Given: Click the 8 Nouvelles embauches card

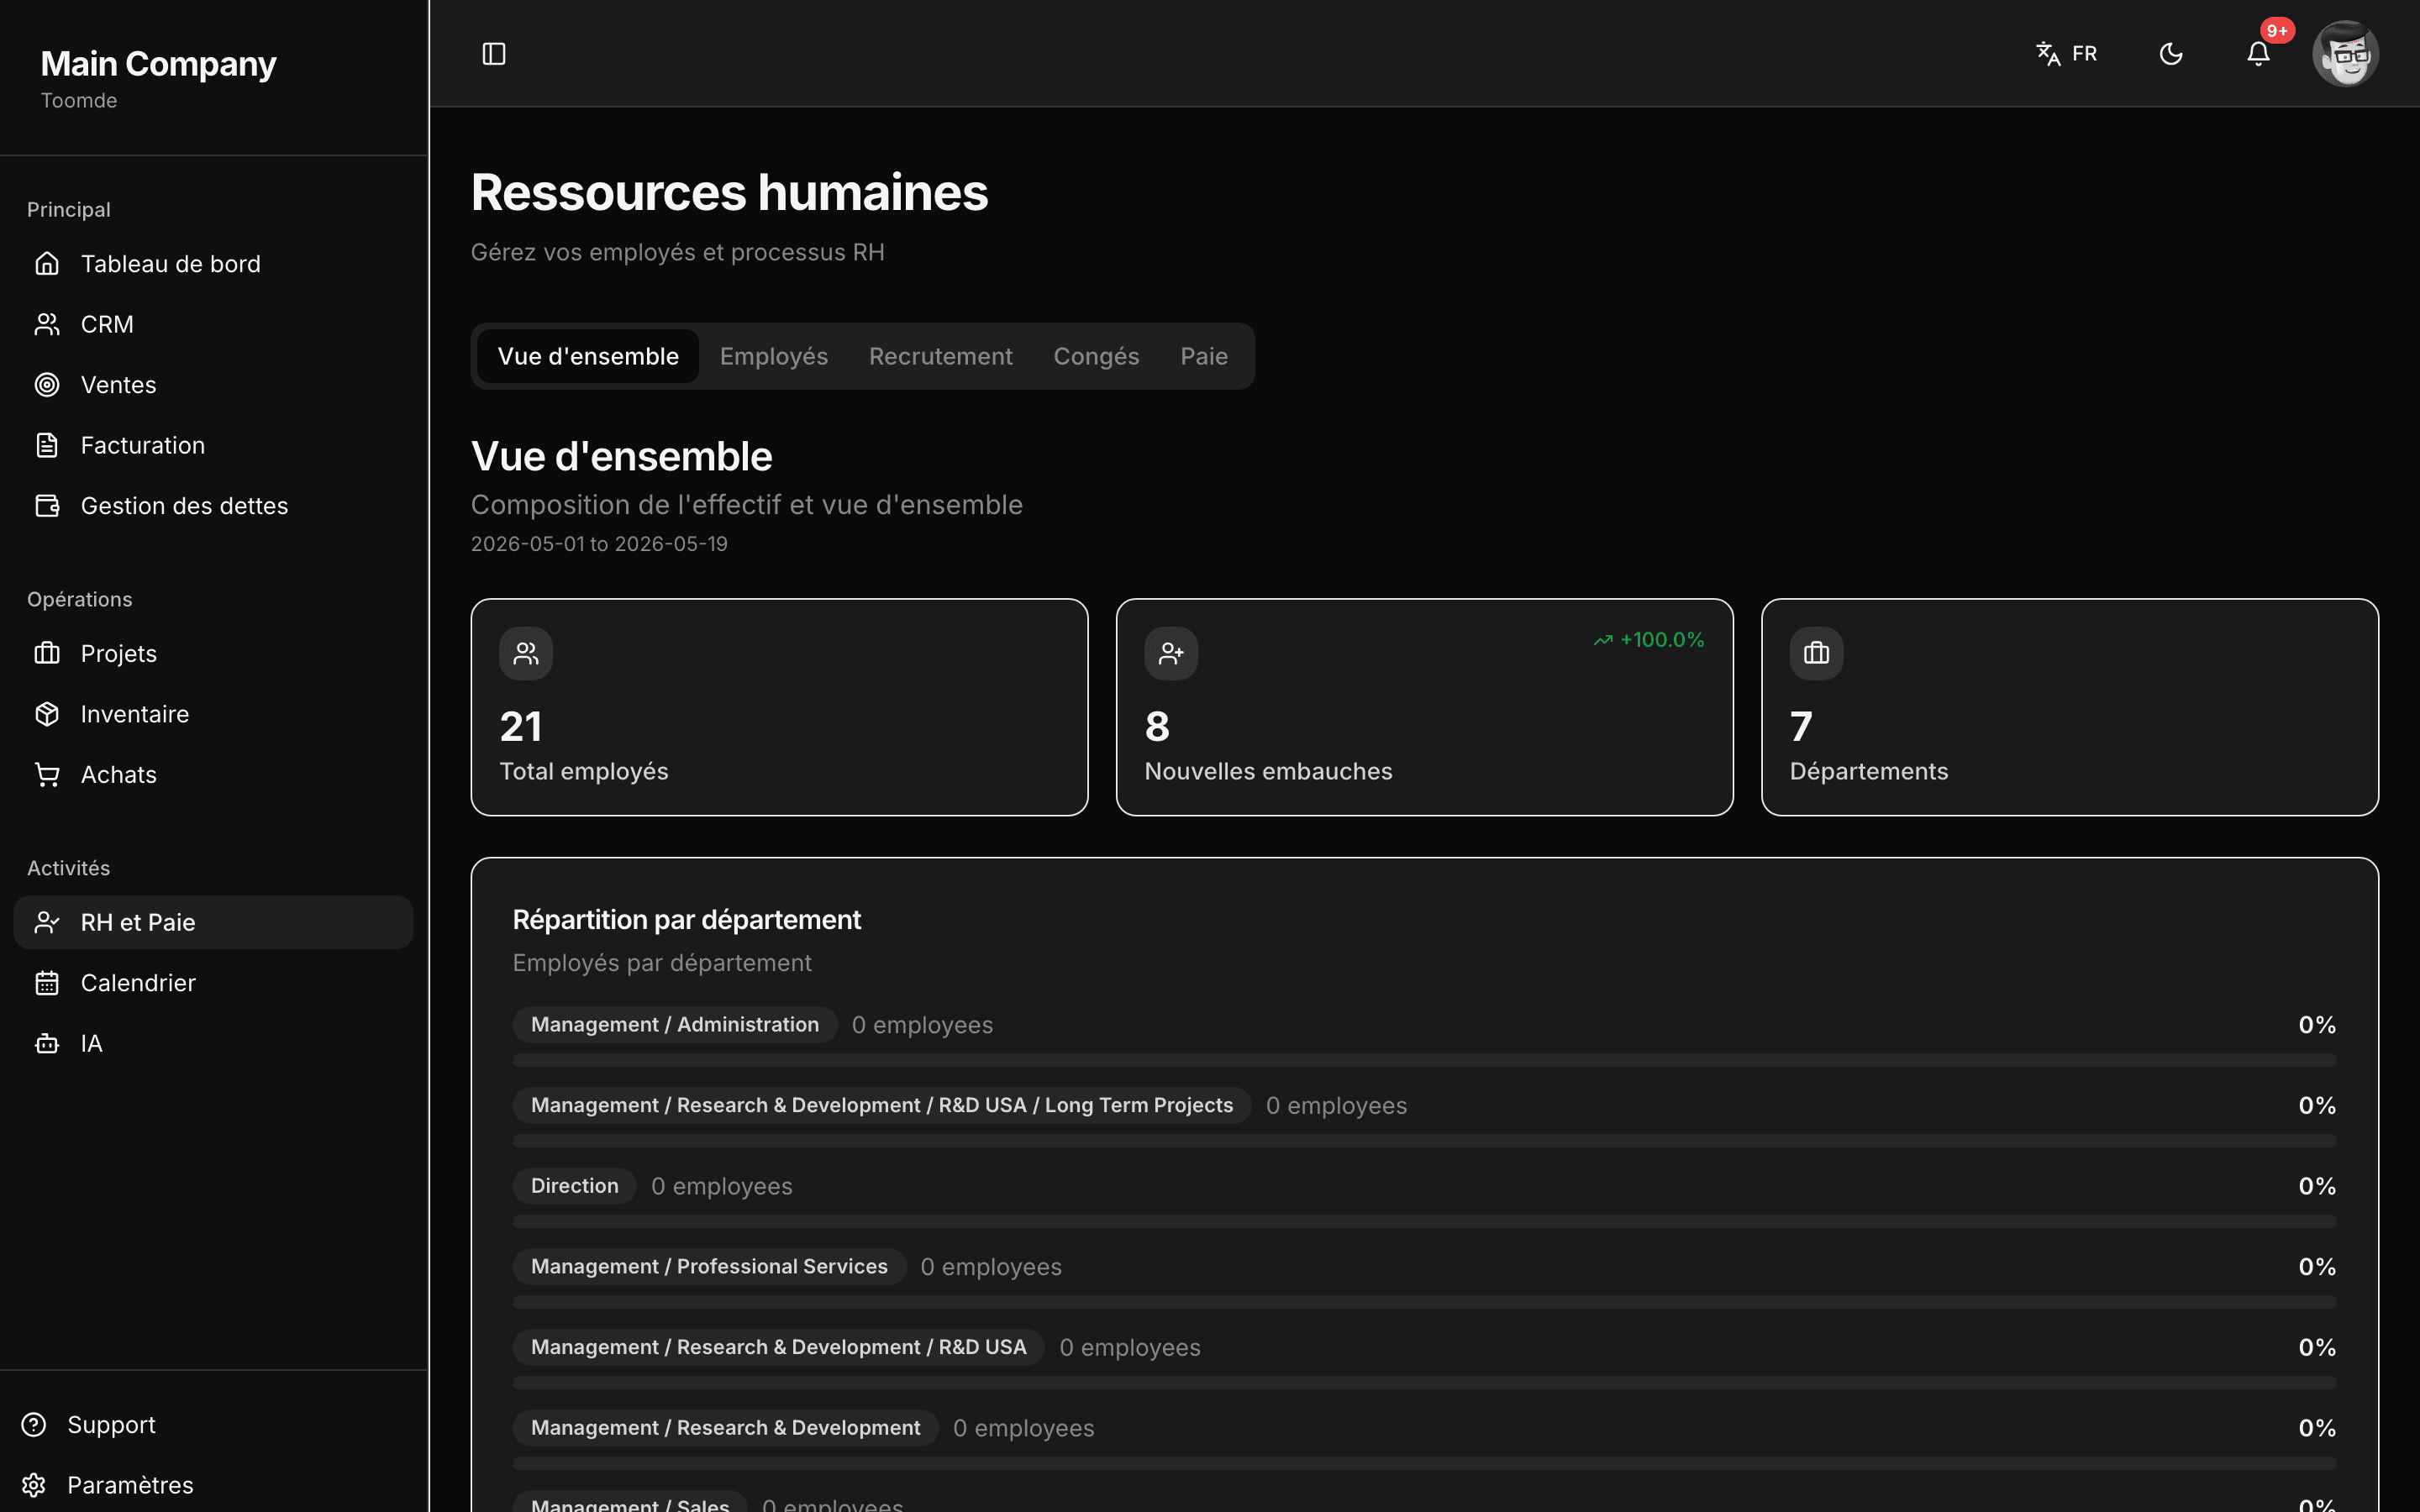Looking at the screenshot, I should coord(1424,707).
